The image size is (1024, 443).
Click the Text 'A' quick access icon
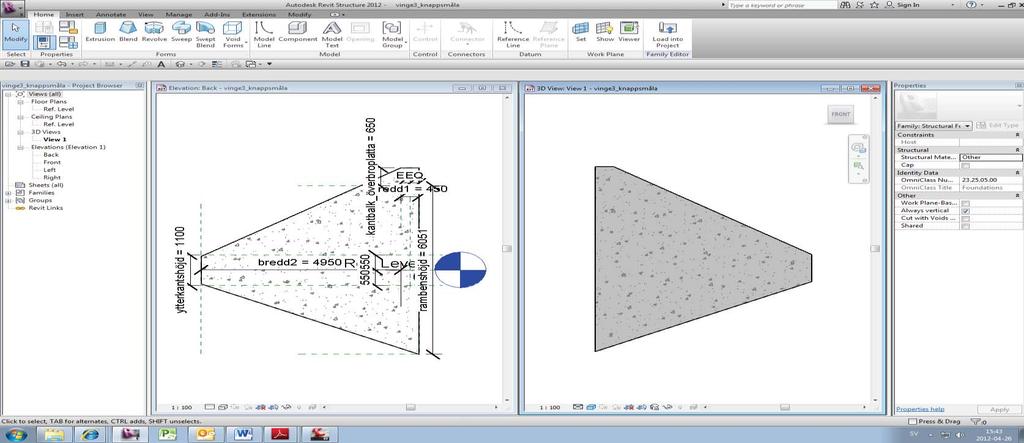(x=161, y=64)
